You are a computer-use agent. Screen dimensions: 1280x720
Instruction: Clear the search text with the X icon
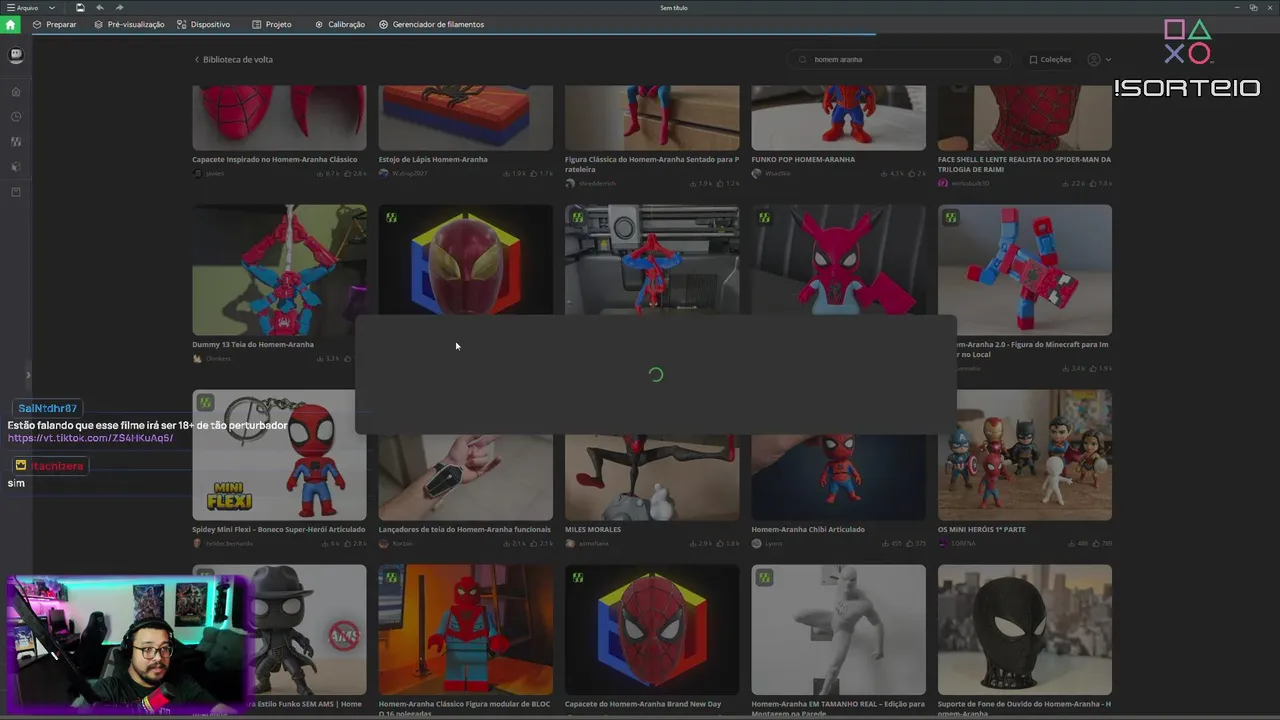point(997,59)
